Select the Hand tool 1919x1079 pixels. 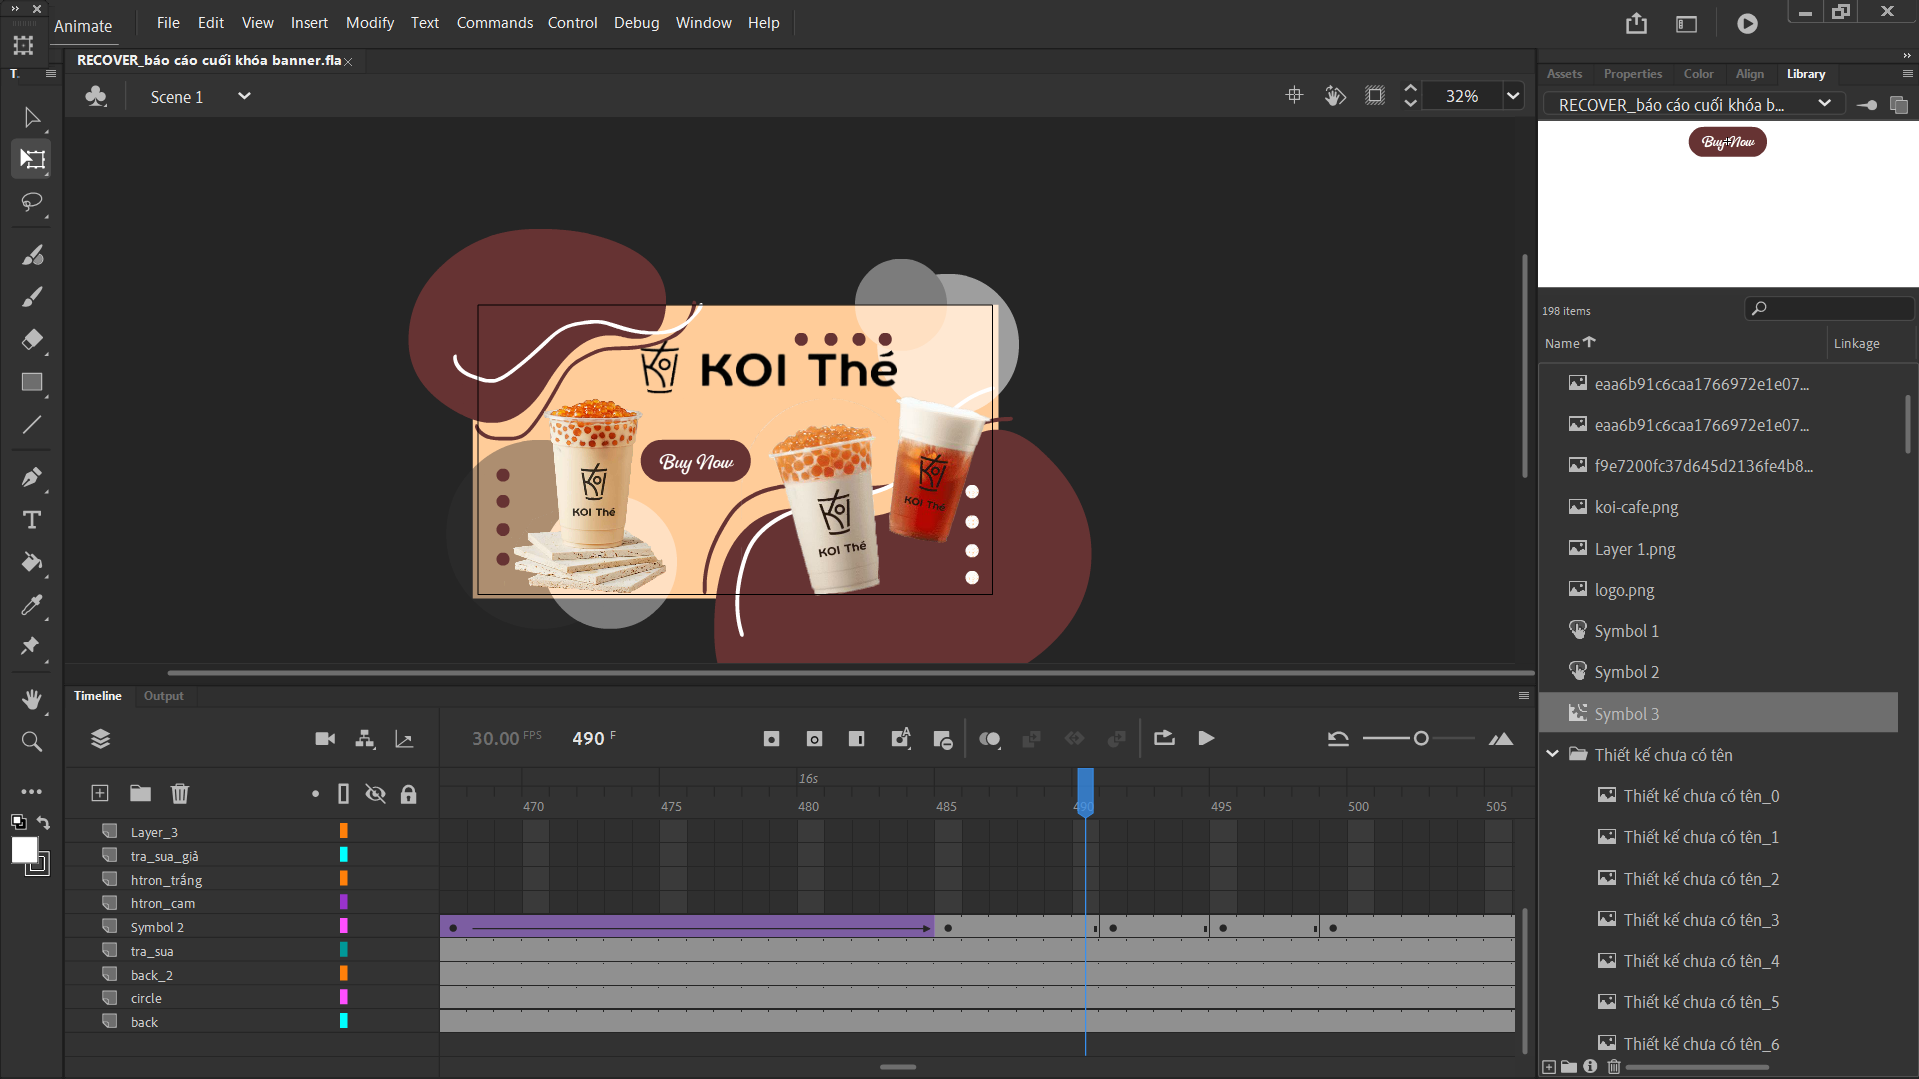(x=32, y=699)
